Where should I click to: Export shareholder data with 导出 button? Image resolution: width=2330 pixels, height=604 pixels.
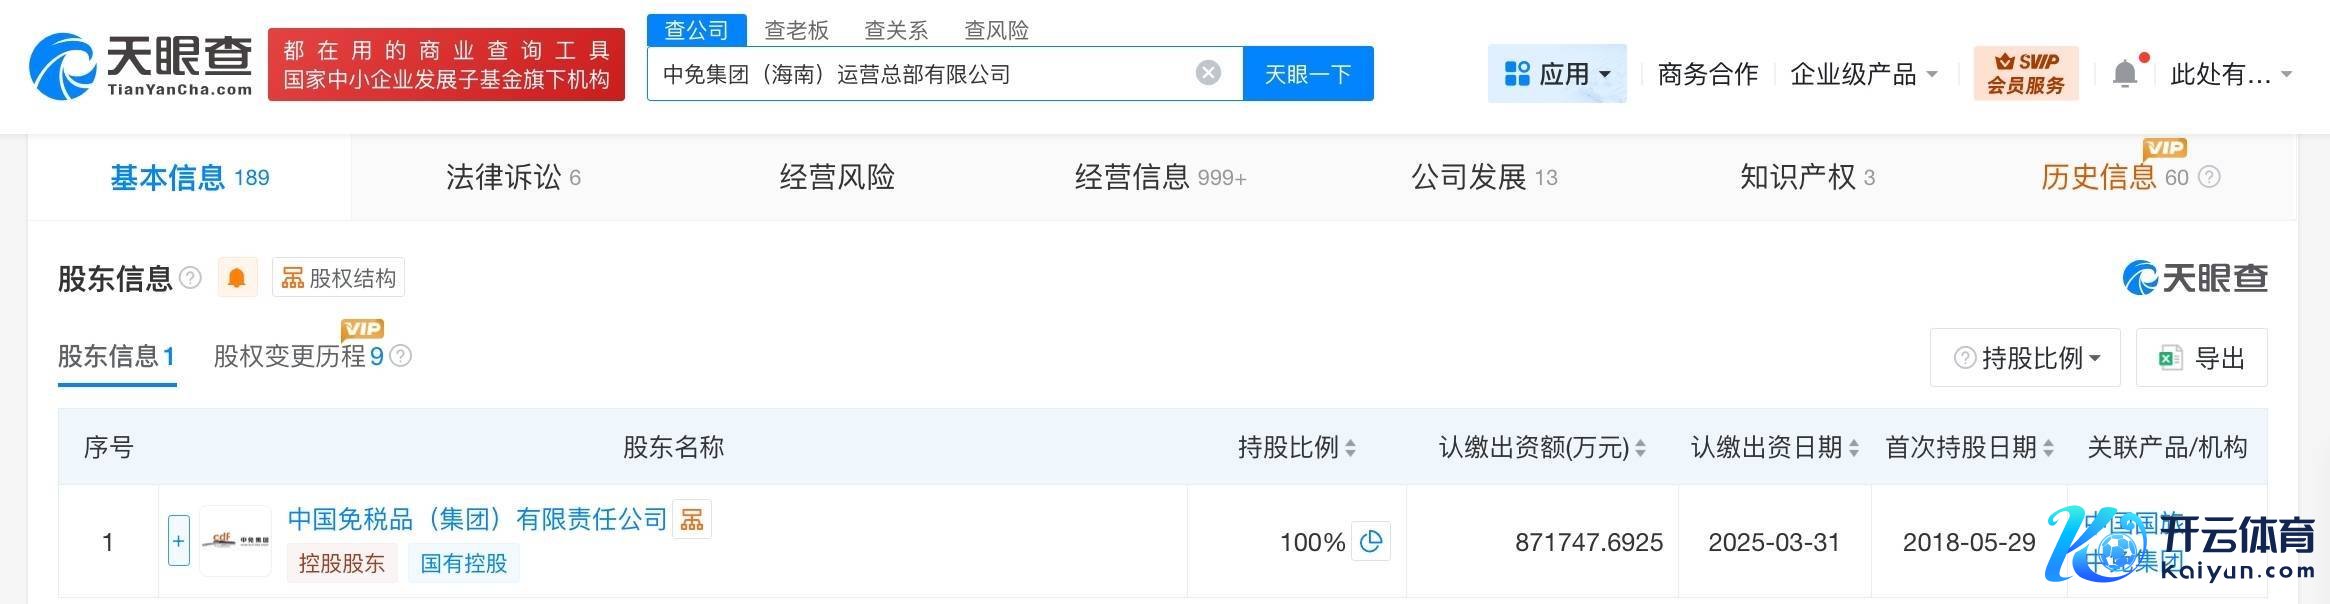tap(2201, 358)
